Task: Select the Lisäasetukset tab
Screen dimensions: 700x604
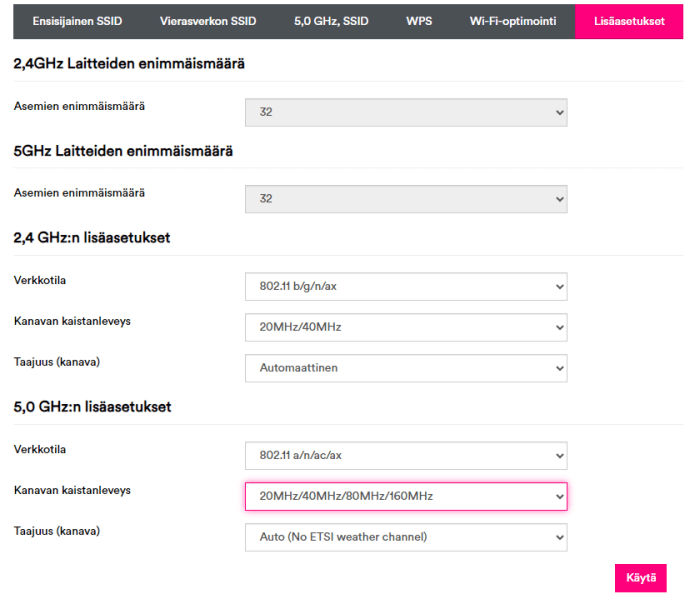Action: [629, 21]
